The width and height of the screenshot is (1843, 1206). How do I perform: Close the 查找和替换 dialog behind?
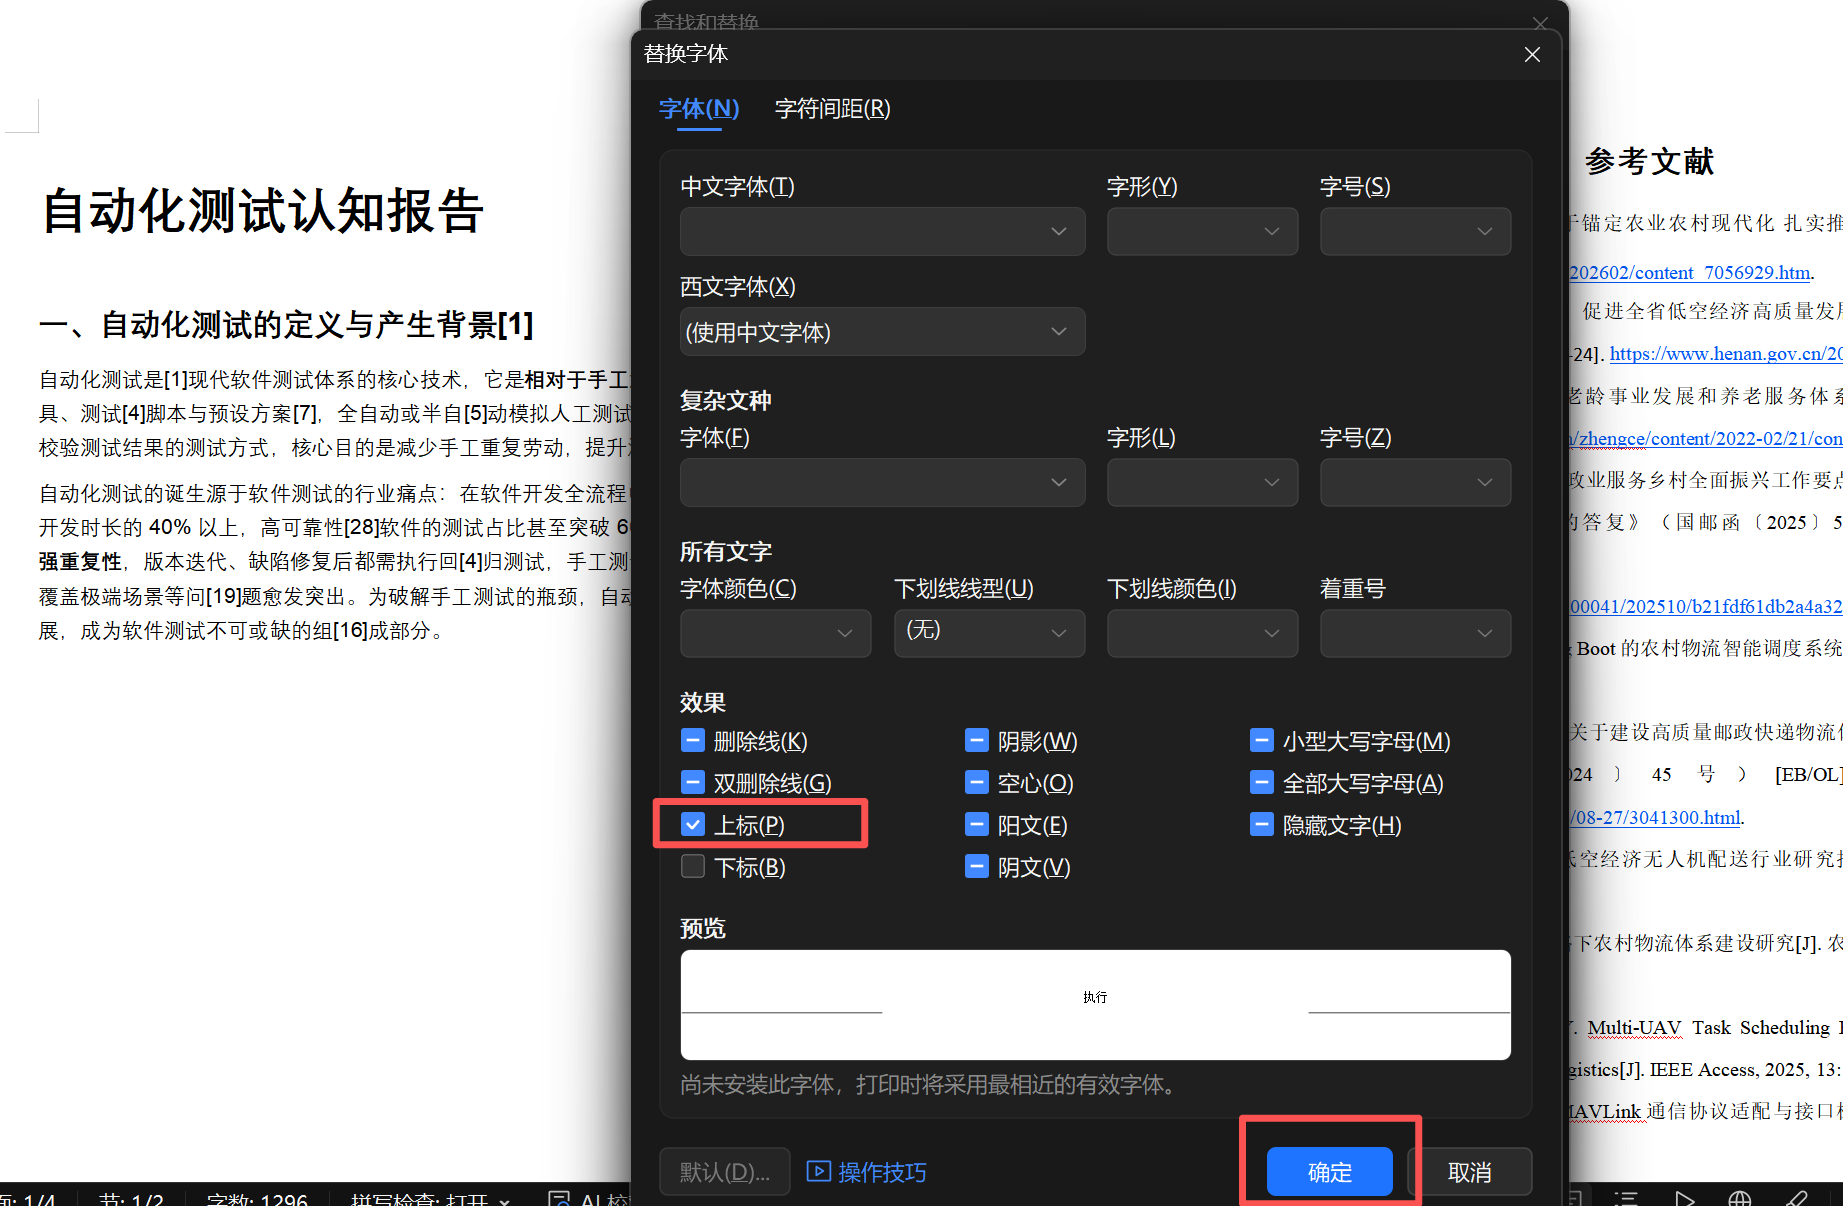point(1540,22)
